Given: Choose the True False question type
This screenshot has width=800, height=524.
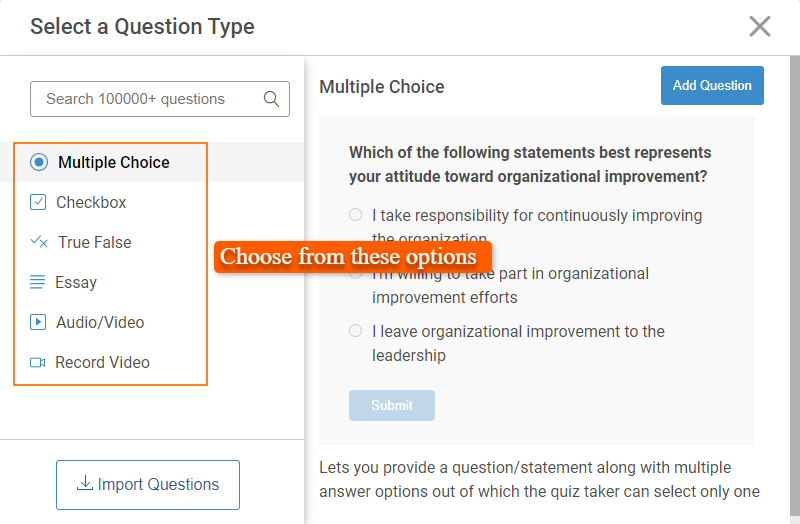Looking at the screenshot, I should [94, 242].
